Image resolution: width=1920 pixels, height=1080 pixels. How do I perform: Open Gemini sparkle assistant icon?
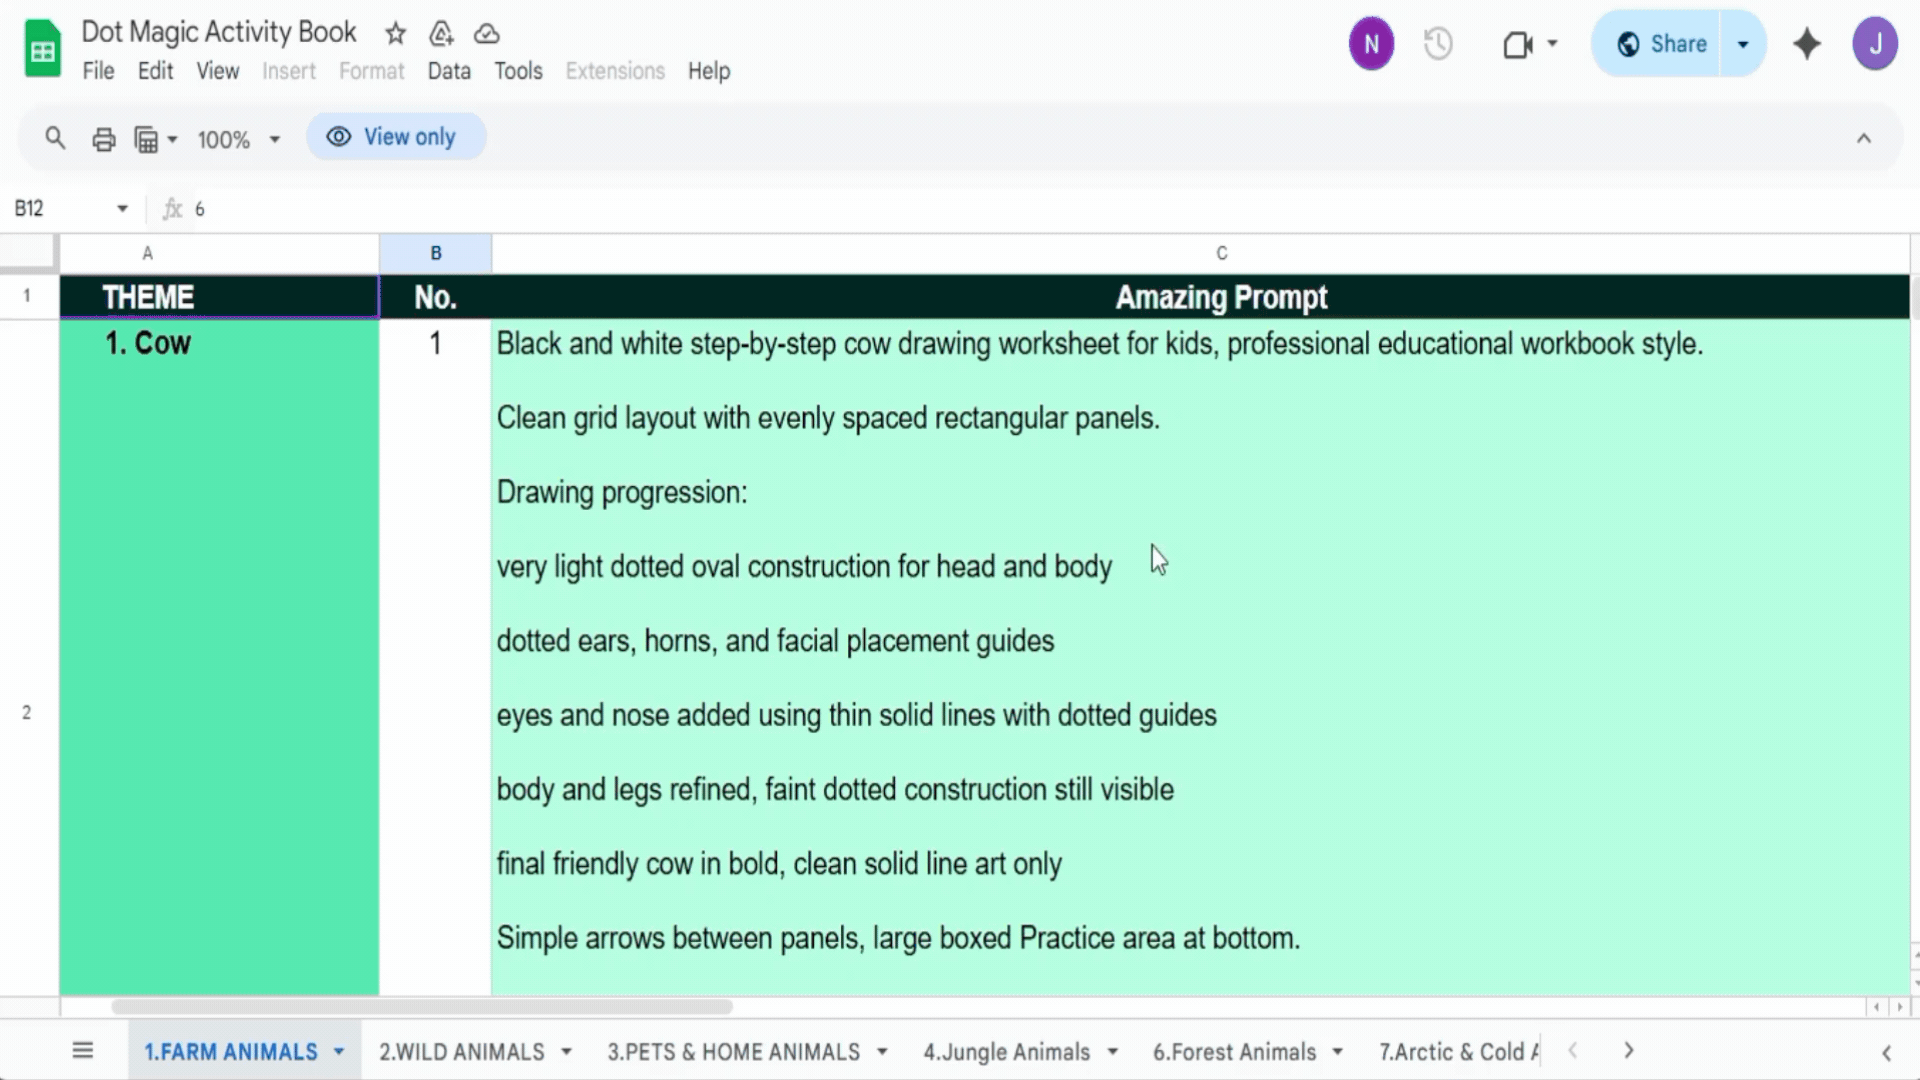point(1807,44)
